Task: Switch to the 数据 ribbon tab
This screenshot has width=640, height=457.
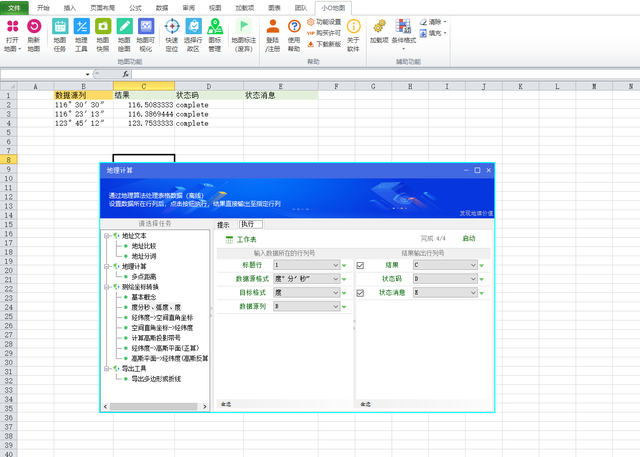Action: 162,8
